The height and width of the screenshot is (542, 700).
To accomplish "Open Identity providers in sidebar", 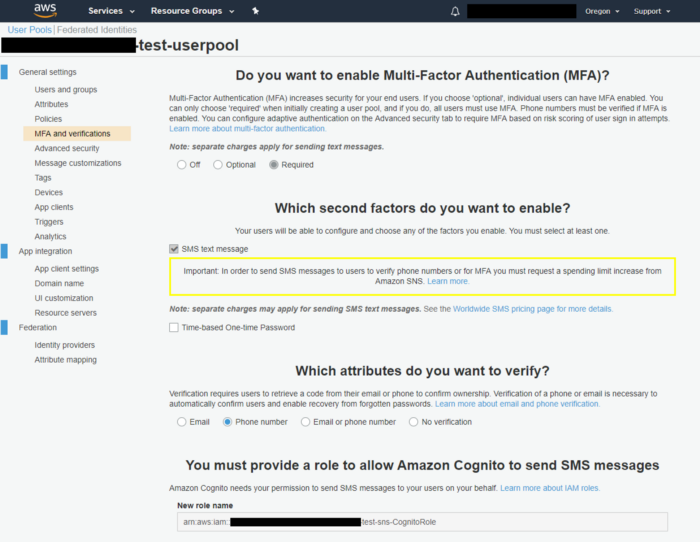I will tap(65, 345).
